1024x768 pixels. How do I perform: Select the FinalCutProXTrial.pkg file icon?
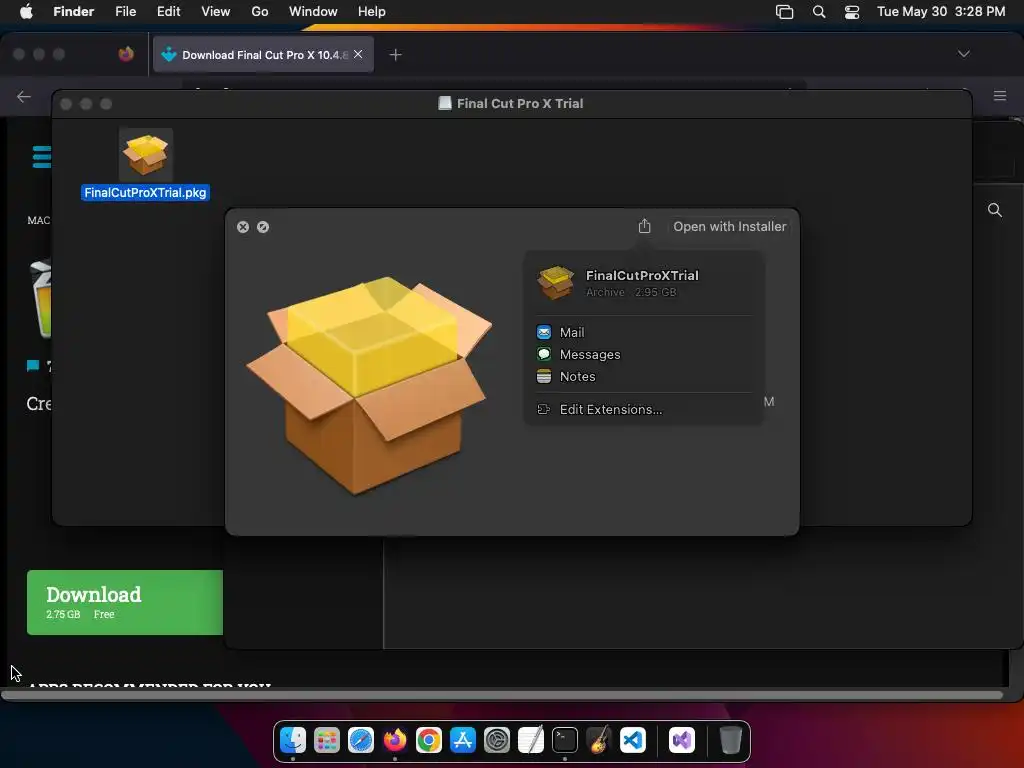[x=146, y=155]
